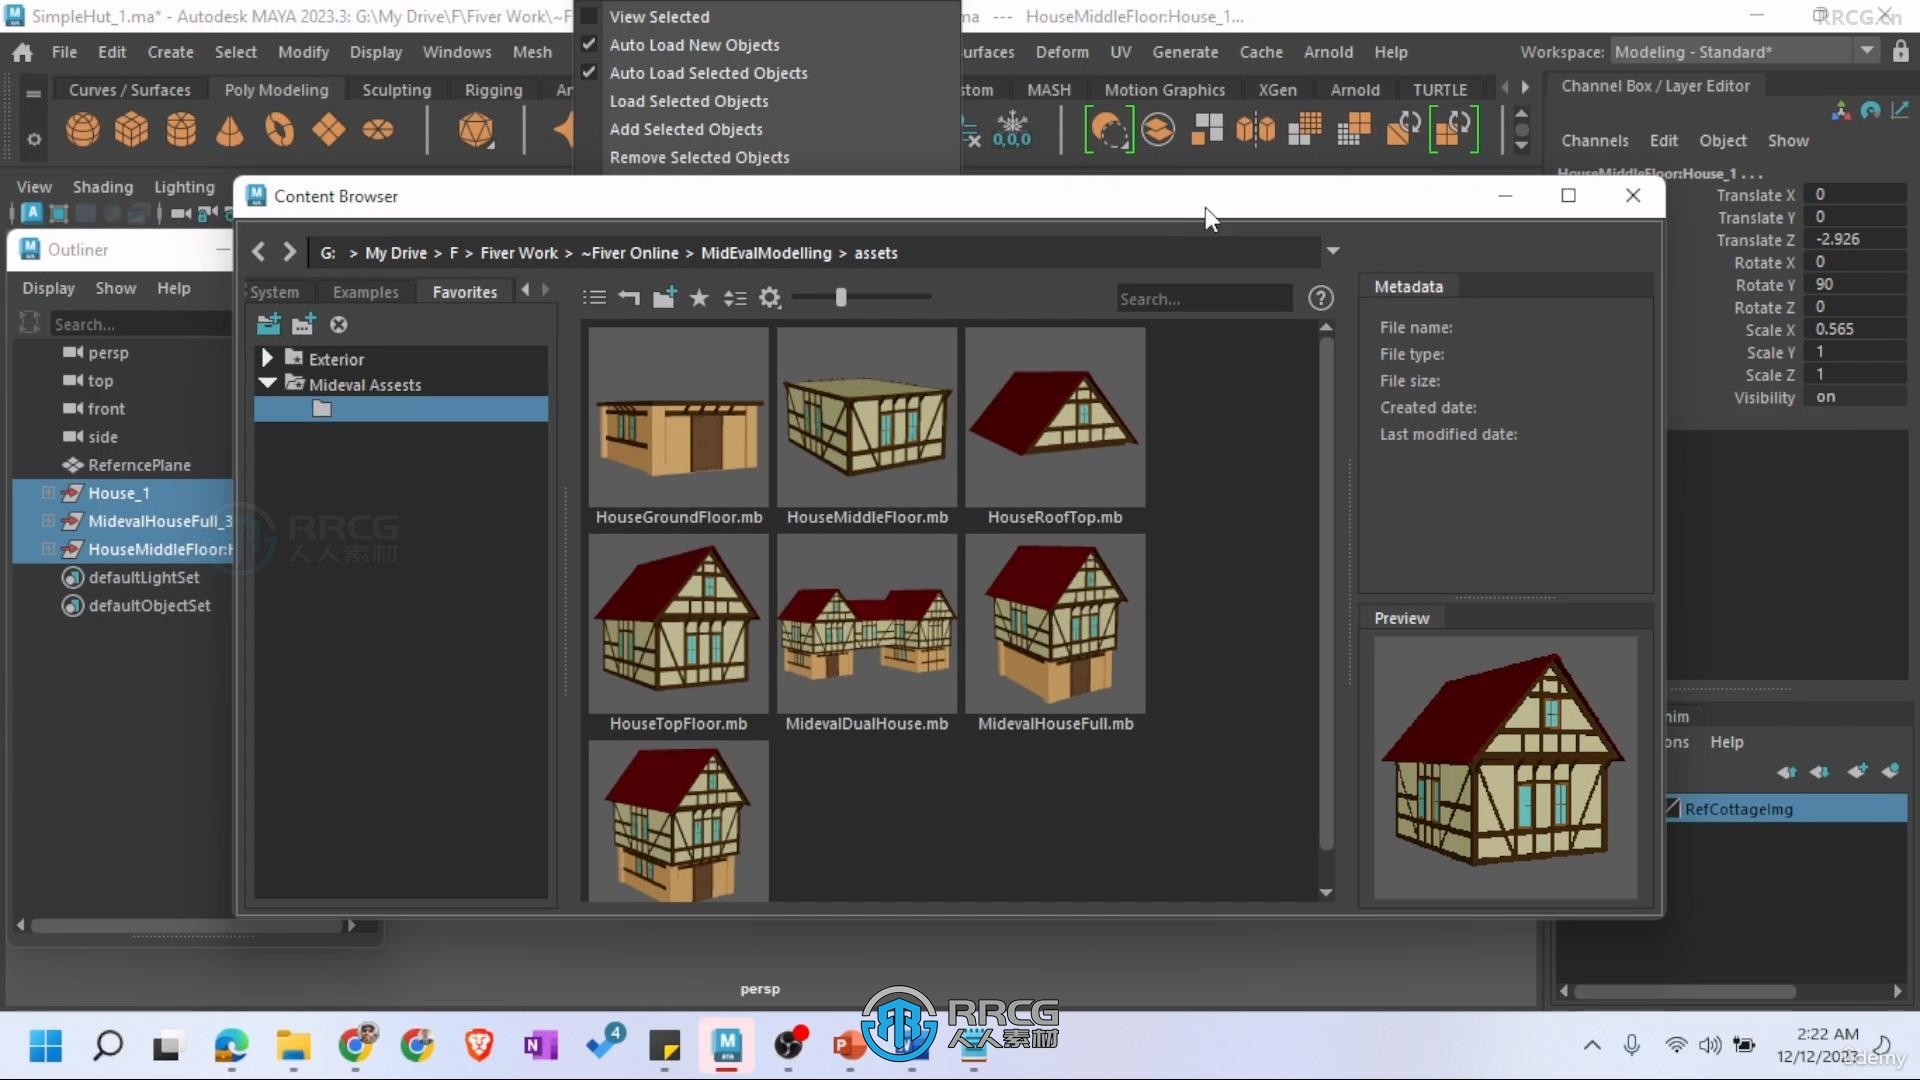
Task: Click Remove Selected Objects menu entry
Action: coord(700,157)
